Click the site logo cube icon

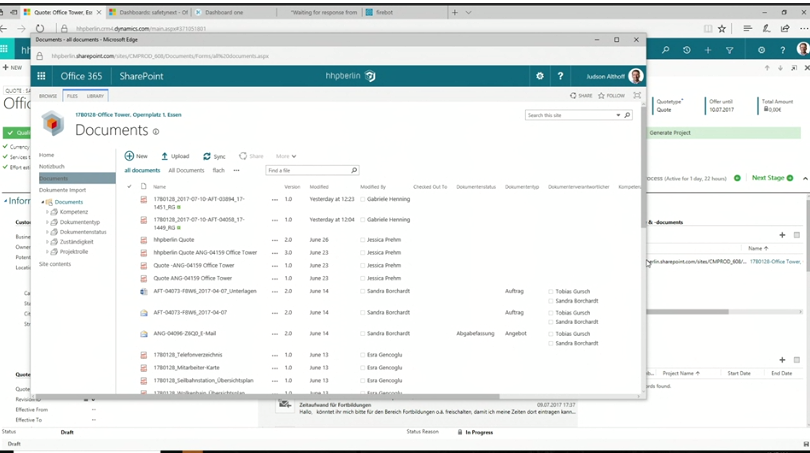(x=53, y=123)
